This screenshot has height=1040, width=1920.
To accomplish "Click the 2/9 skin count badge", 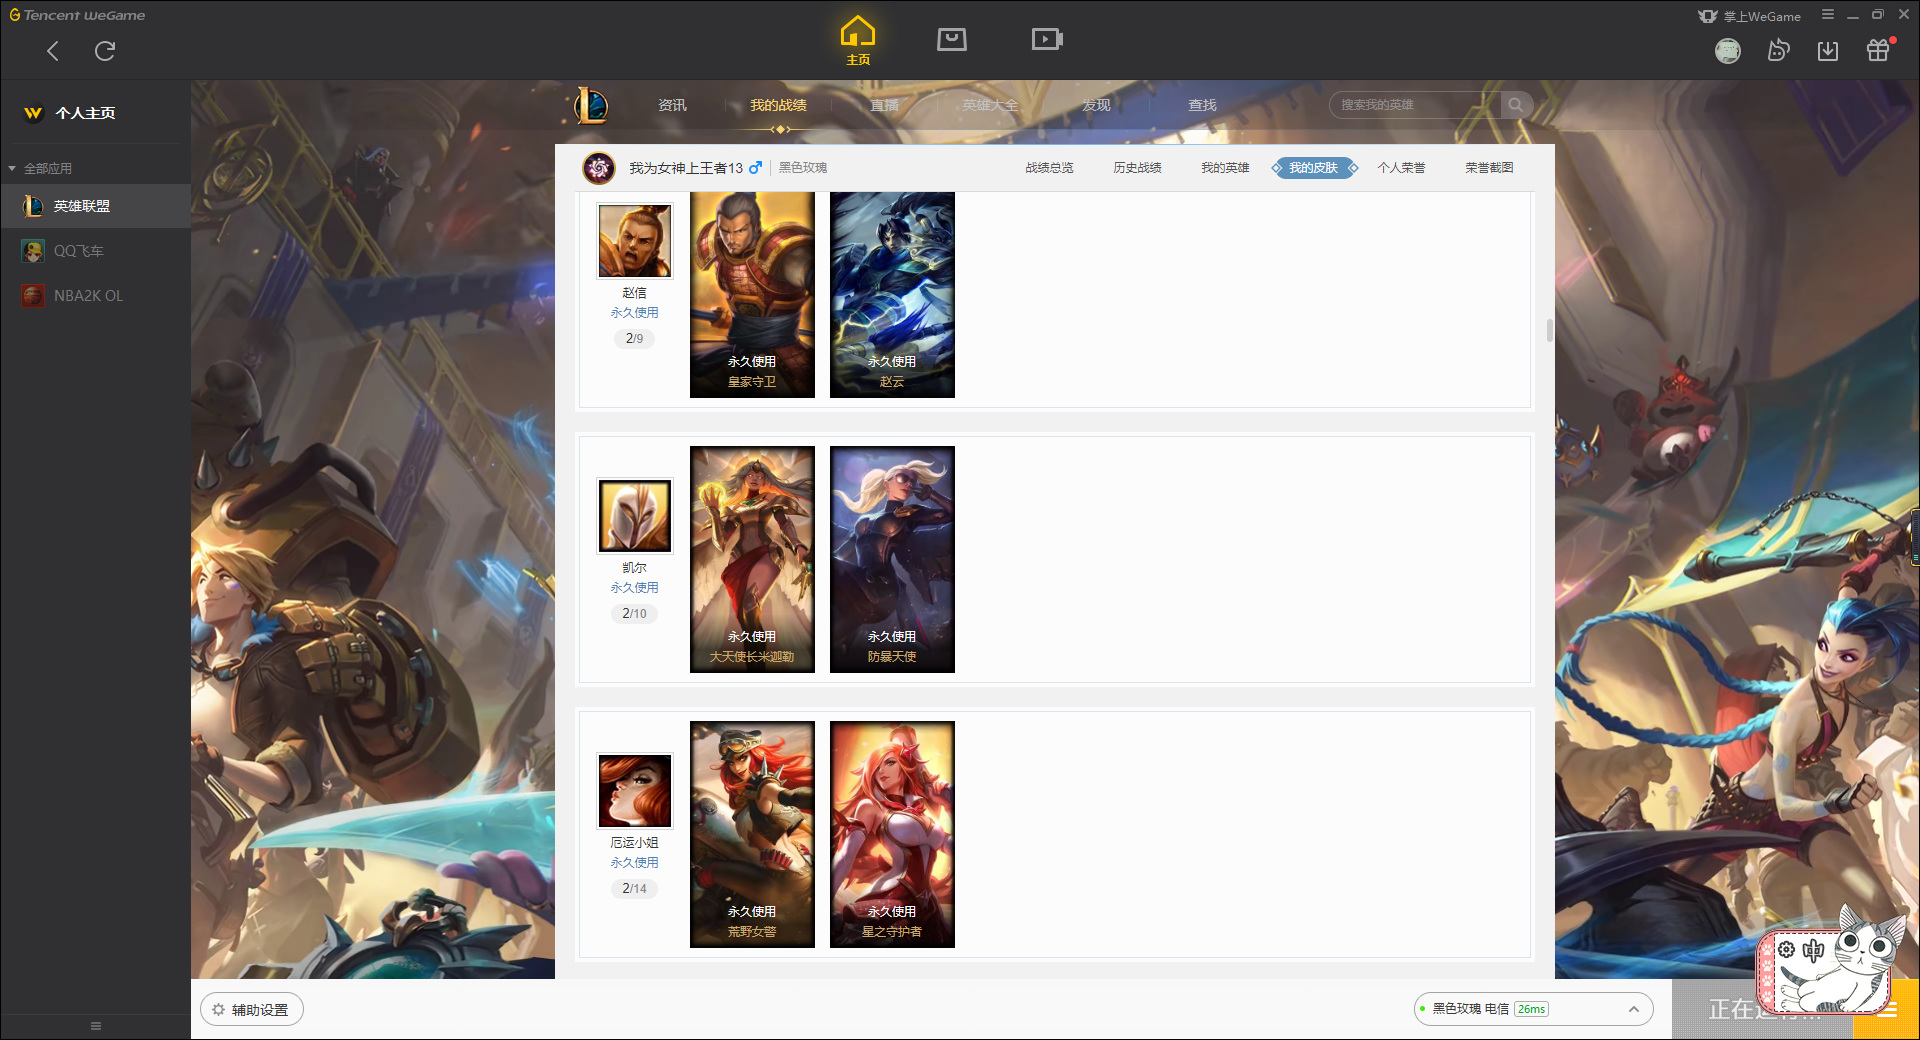I will pos(634,339).
